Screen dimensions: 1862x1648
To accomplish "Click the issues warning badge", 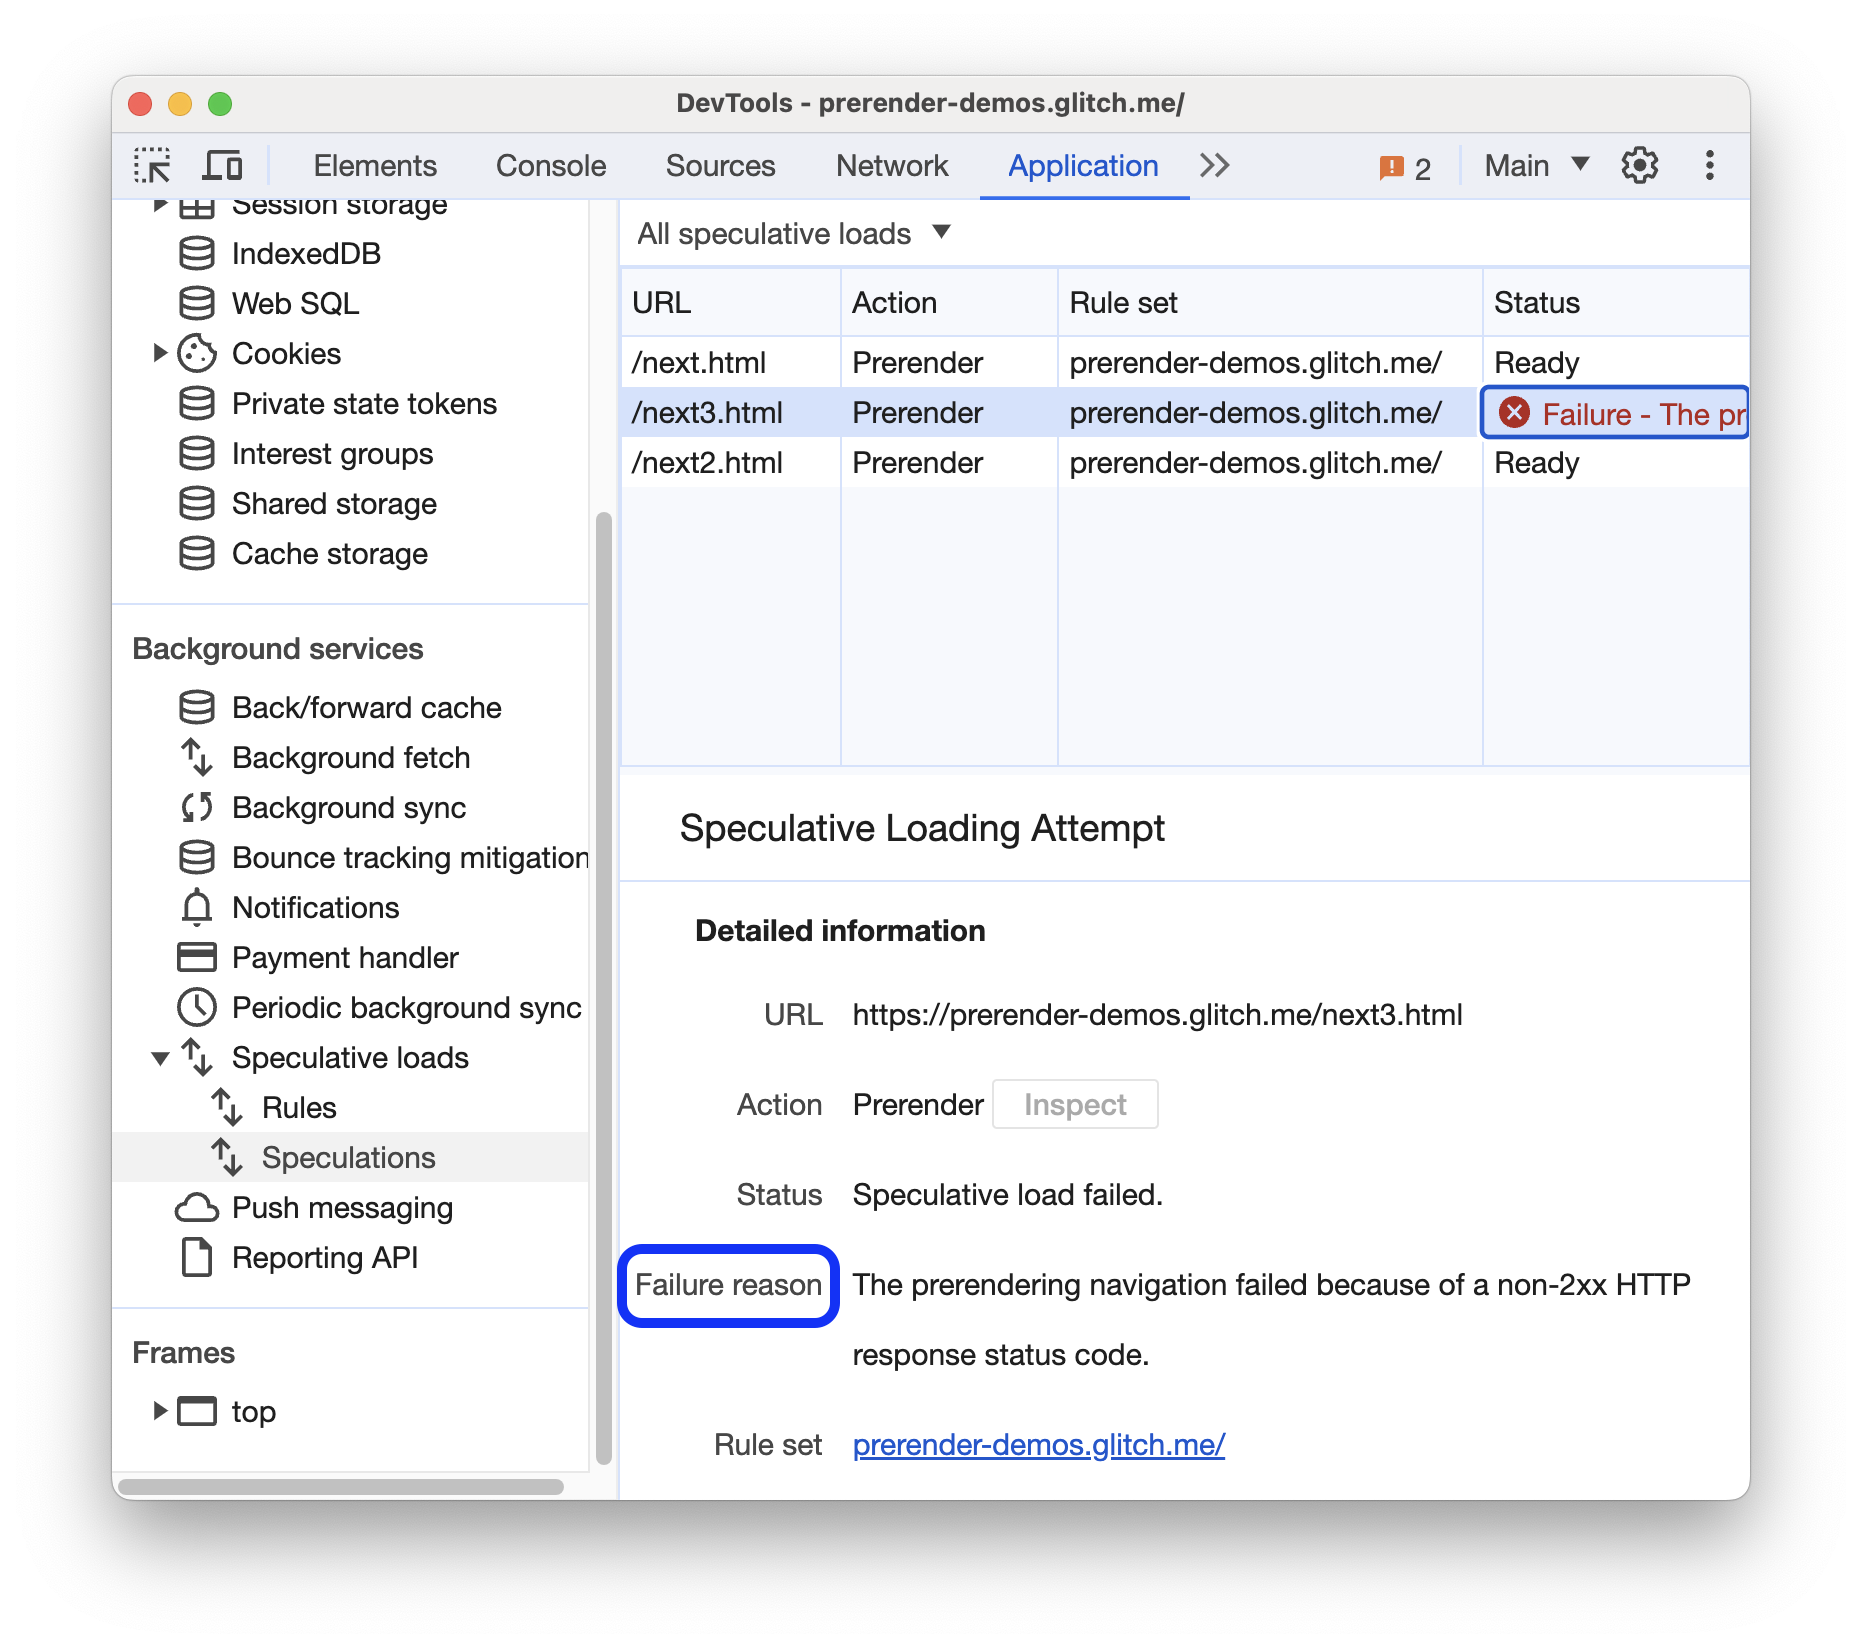I will pos(1404,167).
